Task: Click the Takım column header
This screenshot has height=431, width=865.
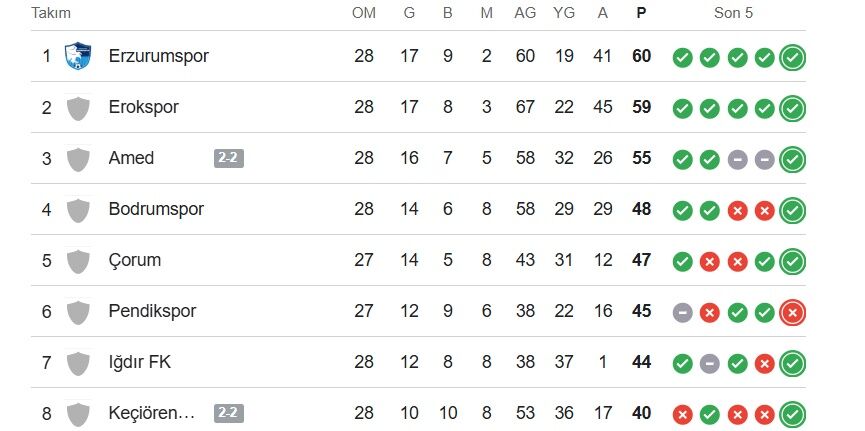Action: pos(51,14)
